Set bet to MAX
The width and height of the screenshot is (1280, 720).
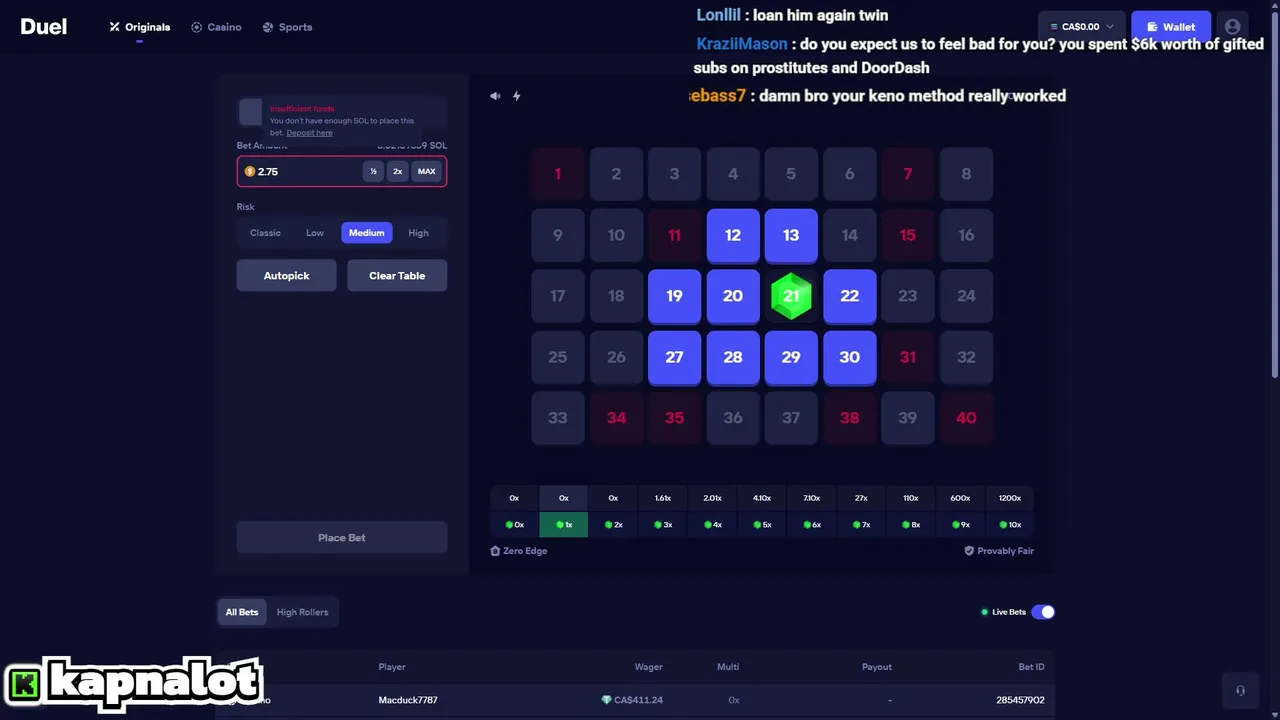pyautogui.click(x=427, y=171)
